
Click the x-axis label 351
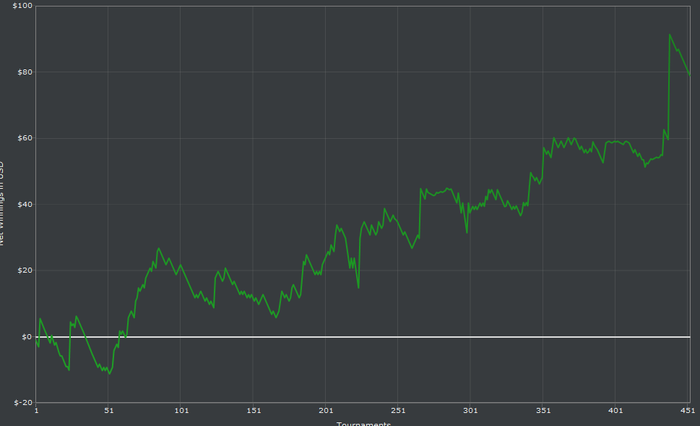[x=543, y=410]
